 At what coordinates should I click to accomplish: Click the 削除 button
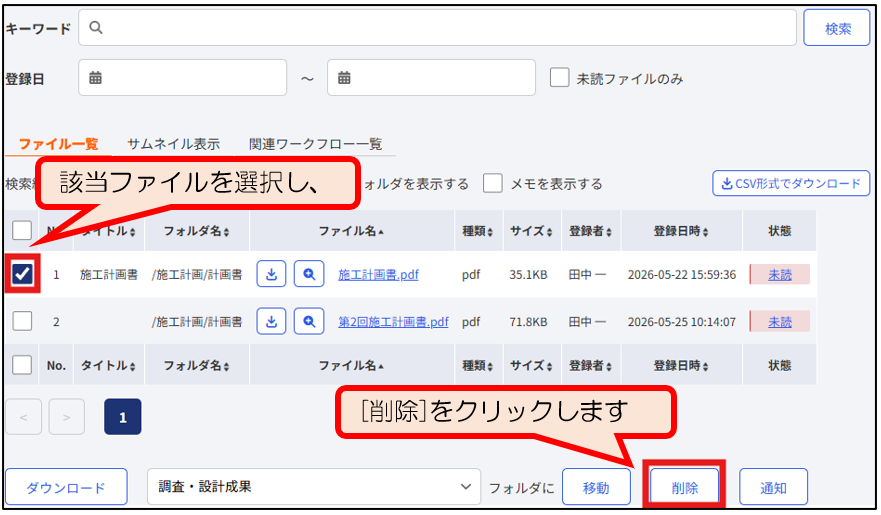684,487
